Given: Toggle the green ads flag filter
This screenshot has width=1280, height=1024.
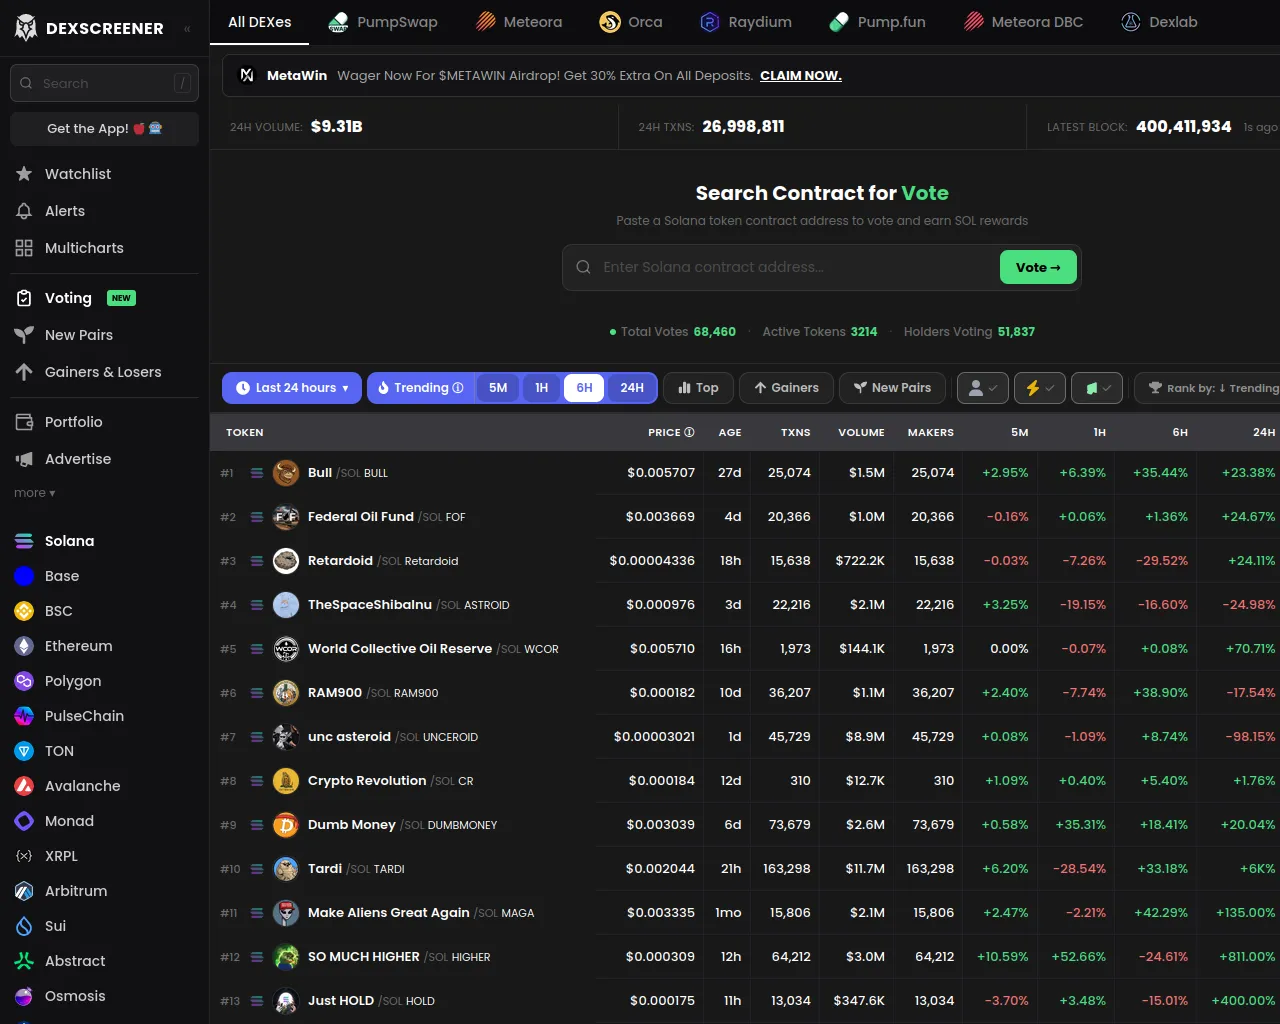Looking at the screenshot, I should click(x=1097, y=388).
